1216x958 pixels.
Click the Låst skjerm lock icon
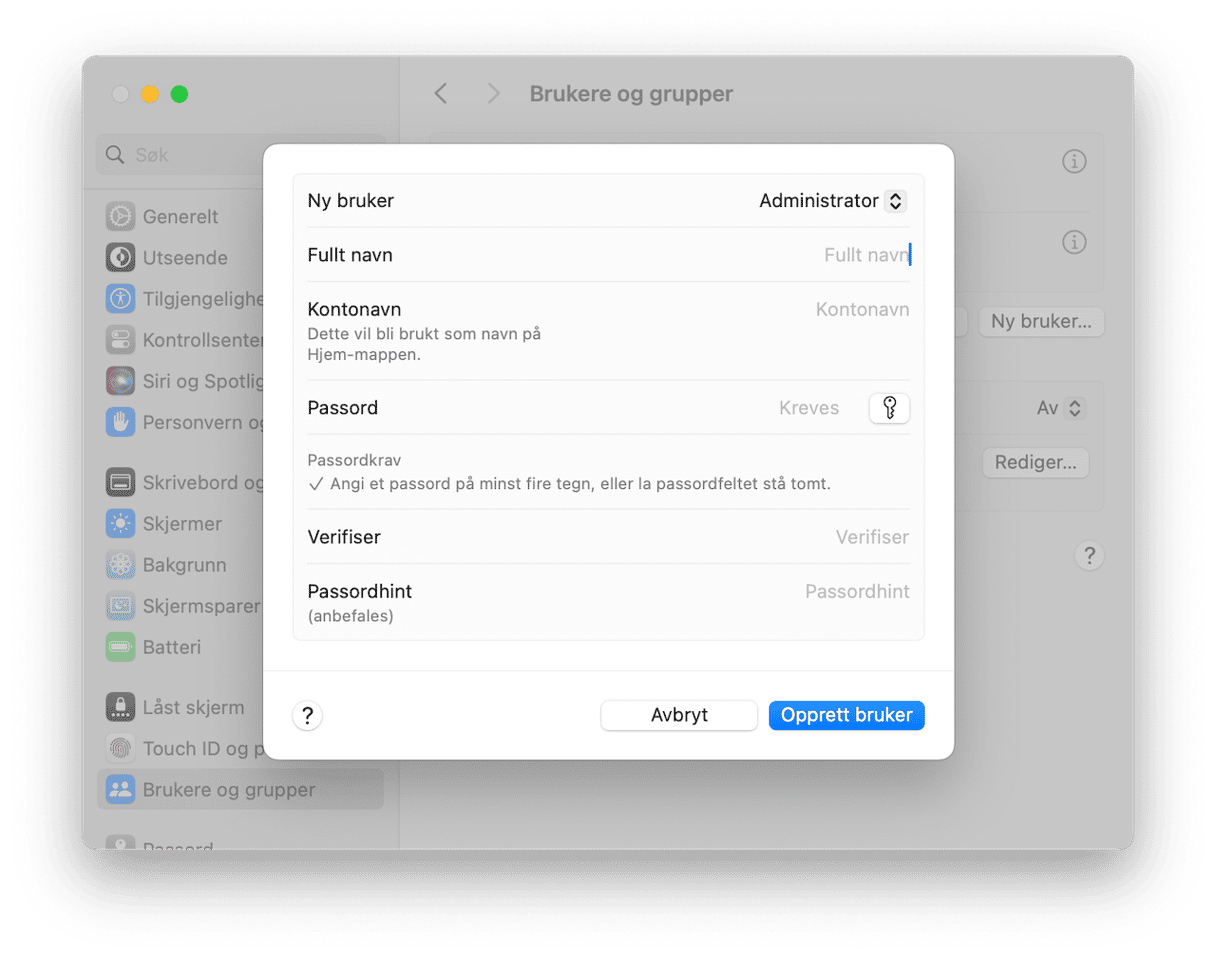[120, 708]
